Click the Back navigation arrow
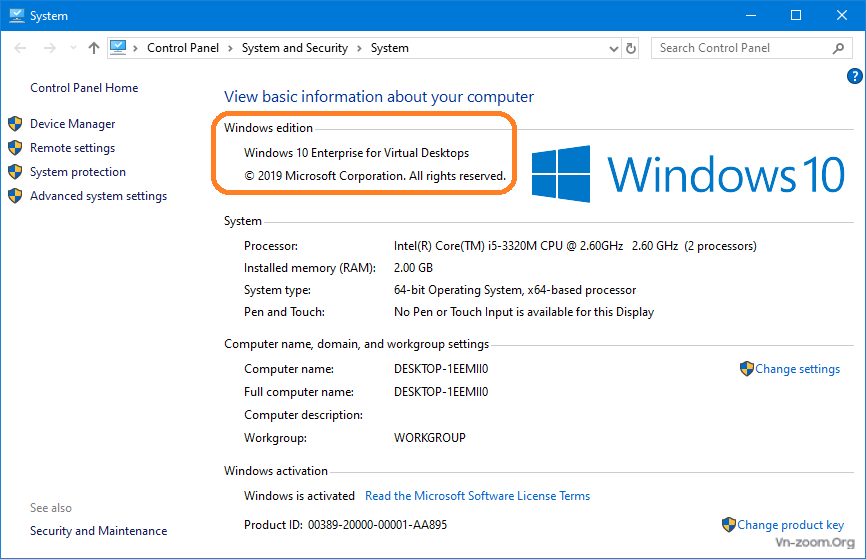 click(x=20, y=48)
